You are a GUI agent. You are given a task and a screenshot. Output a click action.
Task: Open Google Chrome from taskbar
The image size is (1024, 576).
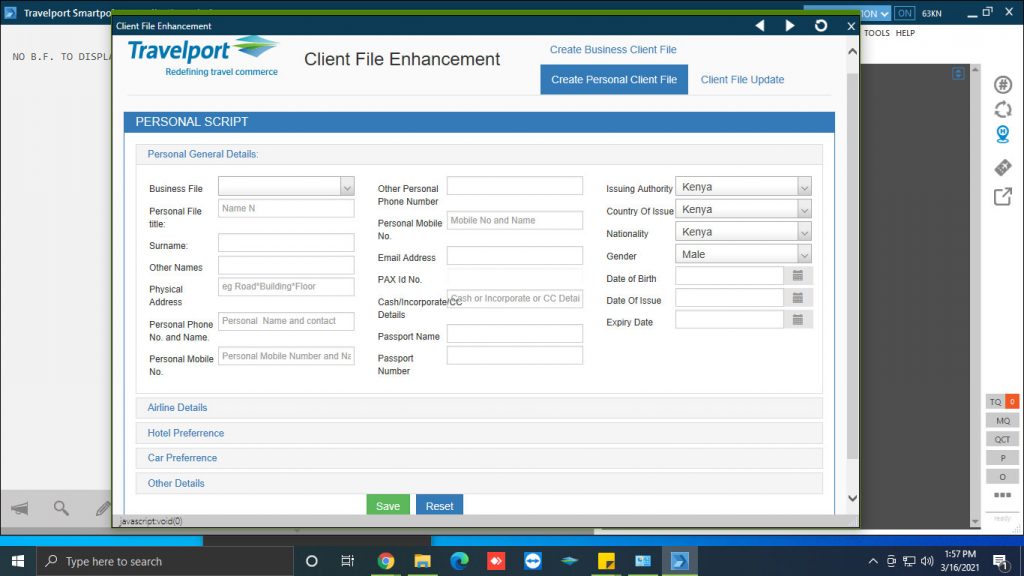coord(385,561)
